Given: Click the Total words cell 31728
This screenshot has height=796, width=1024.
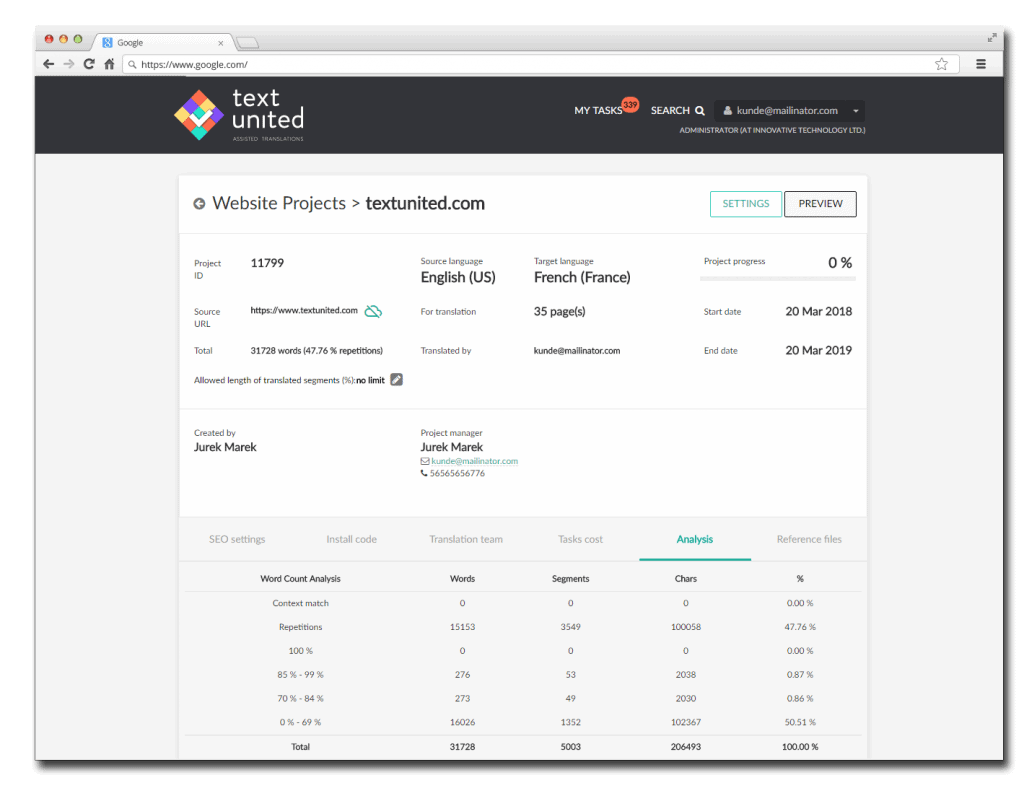Looking at the screenshot, I should point(462,746).
